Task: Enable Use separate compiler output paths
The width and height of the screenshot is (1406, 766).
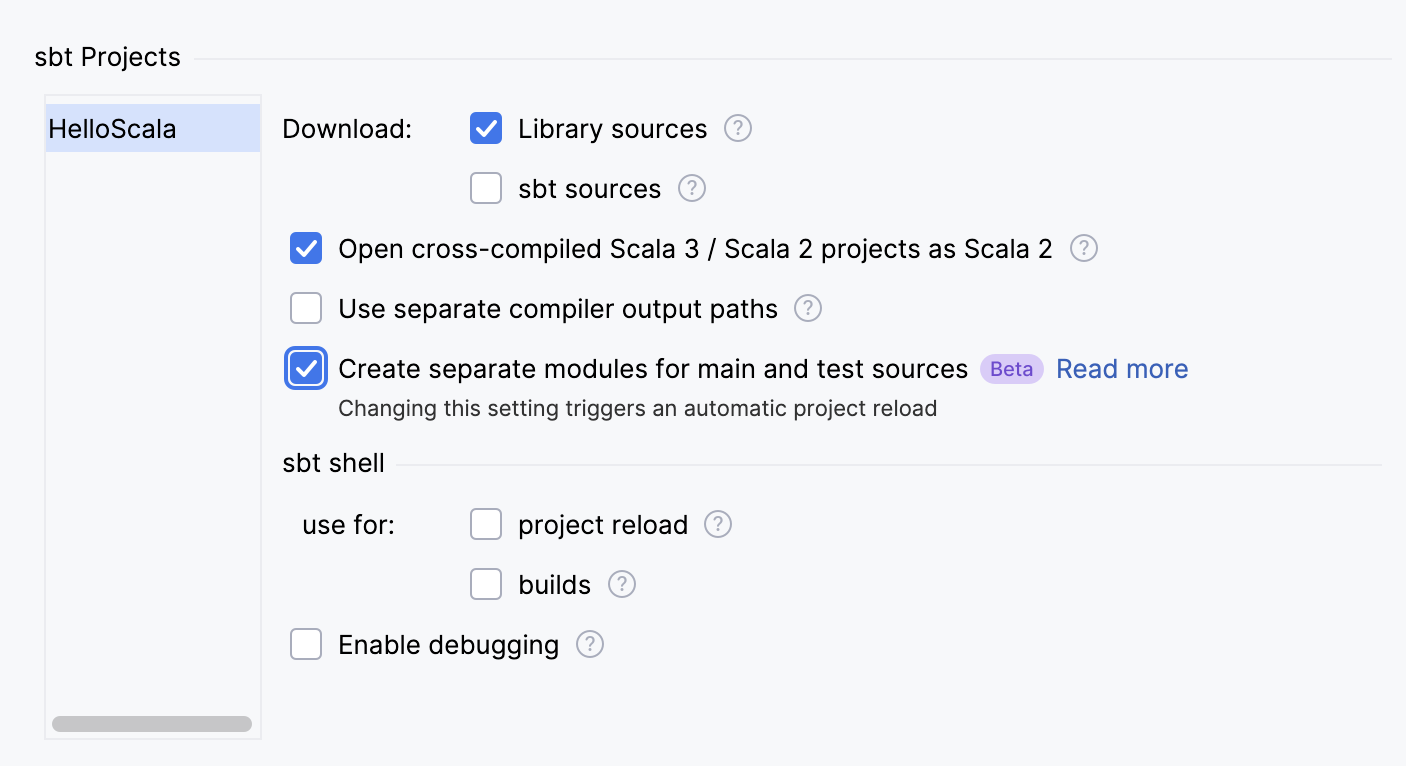Action: pos(306,309)
